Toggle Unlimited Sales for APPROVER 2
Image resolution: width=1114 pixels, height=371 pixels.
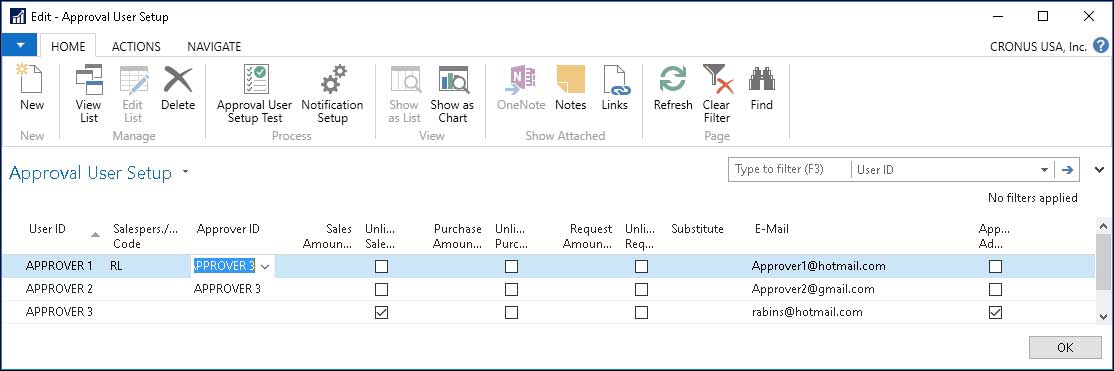(x=382, y=289)
